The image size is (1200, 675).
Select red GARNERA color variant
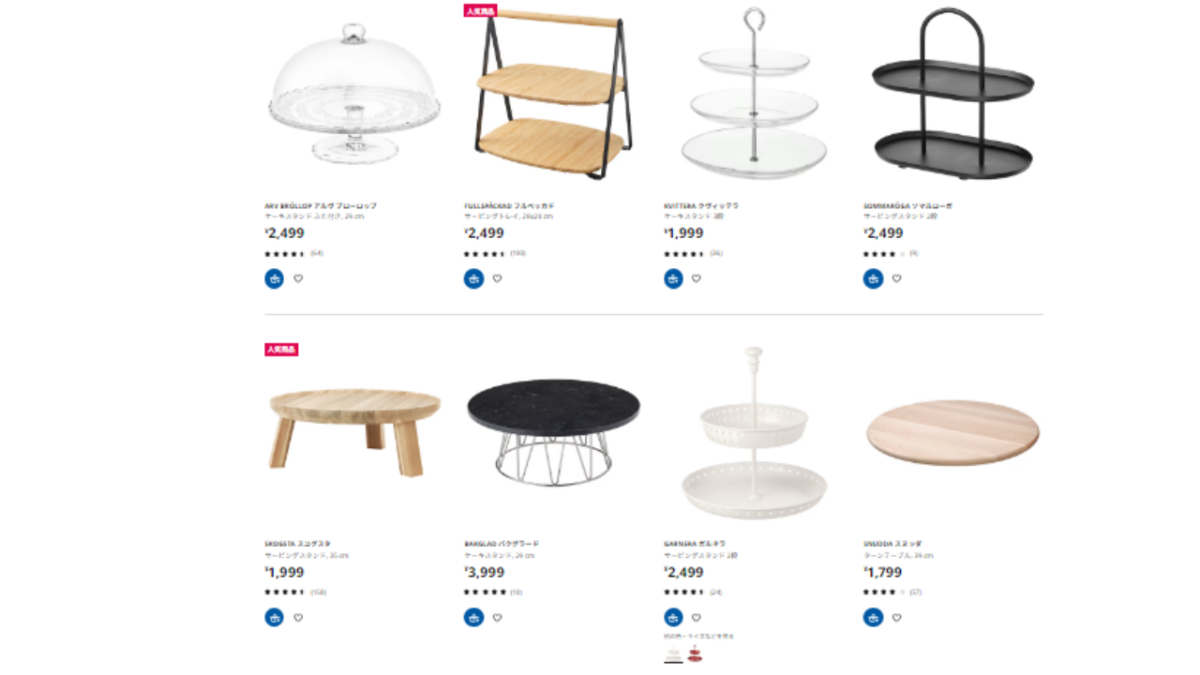point(695,656)
